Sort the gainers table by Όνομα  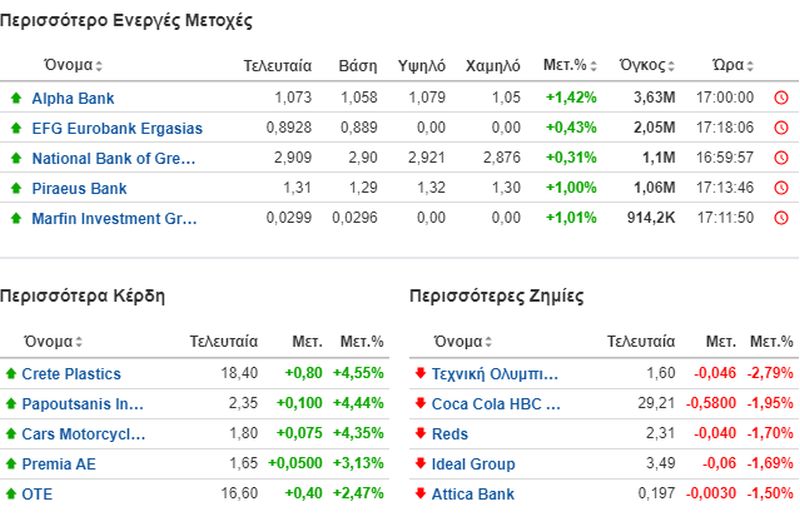click(53, 341)
